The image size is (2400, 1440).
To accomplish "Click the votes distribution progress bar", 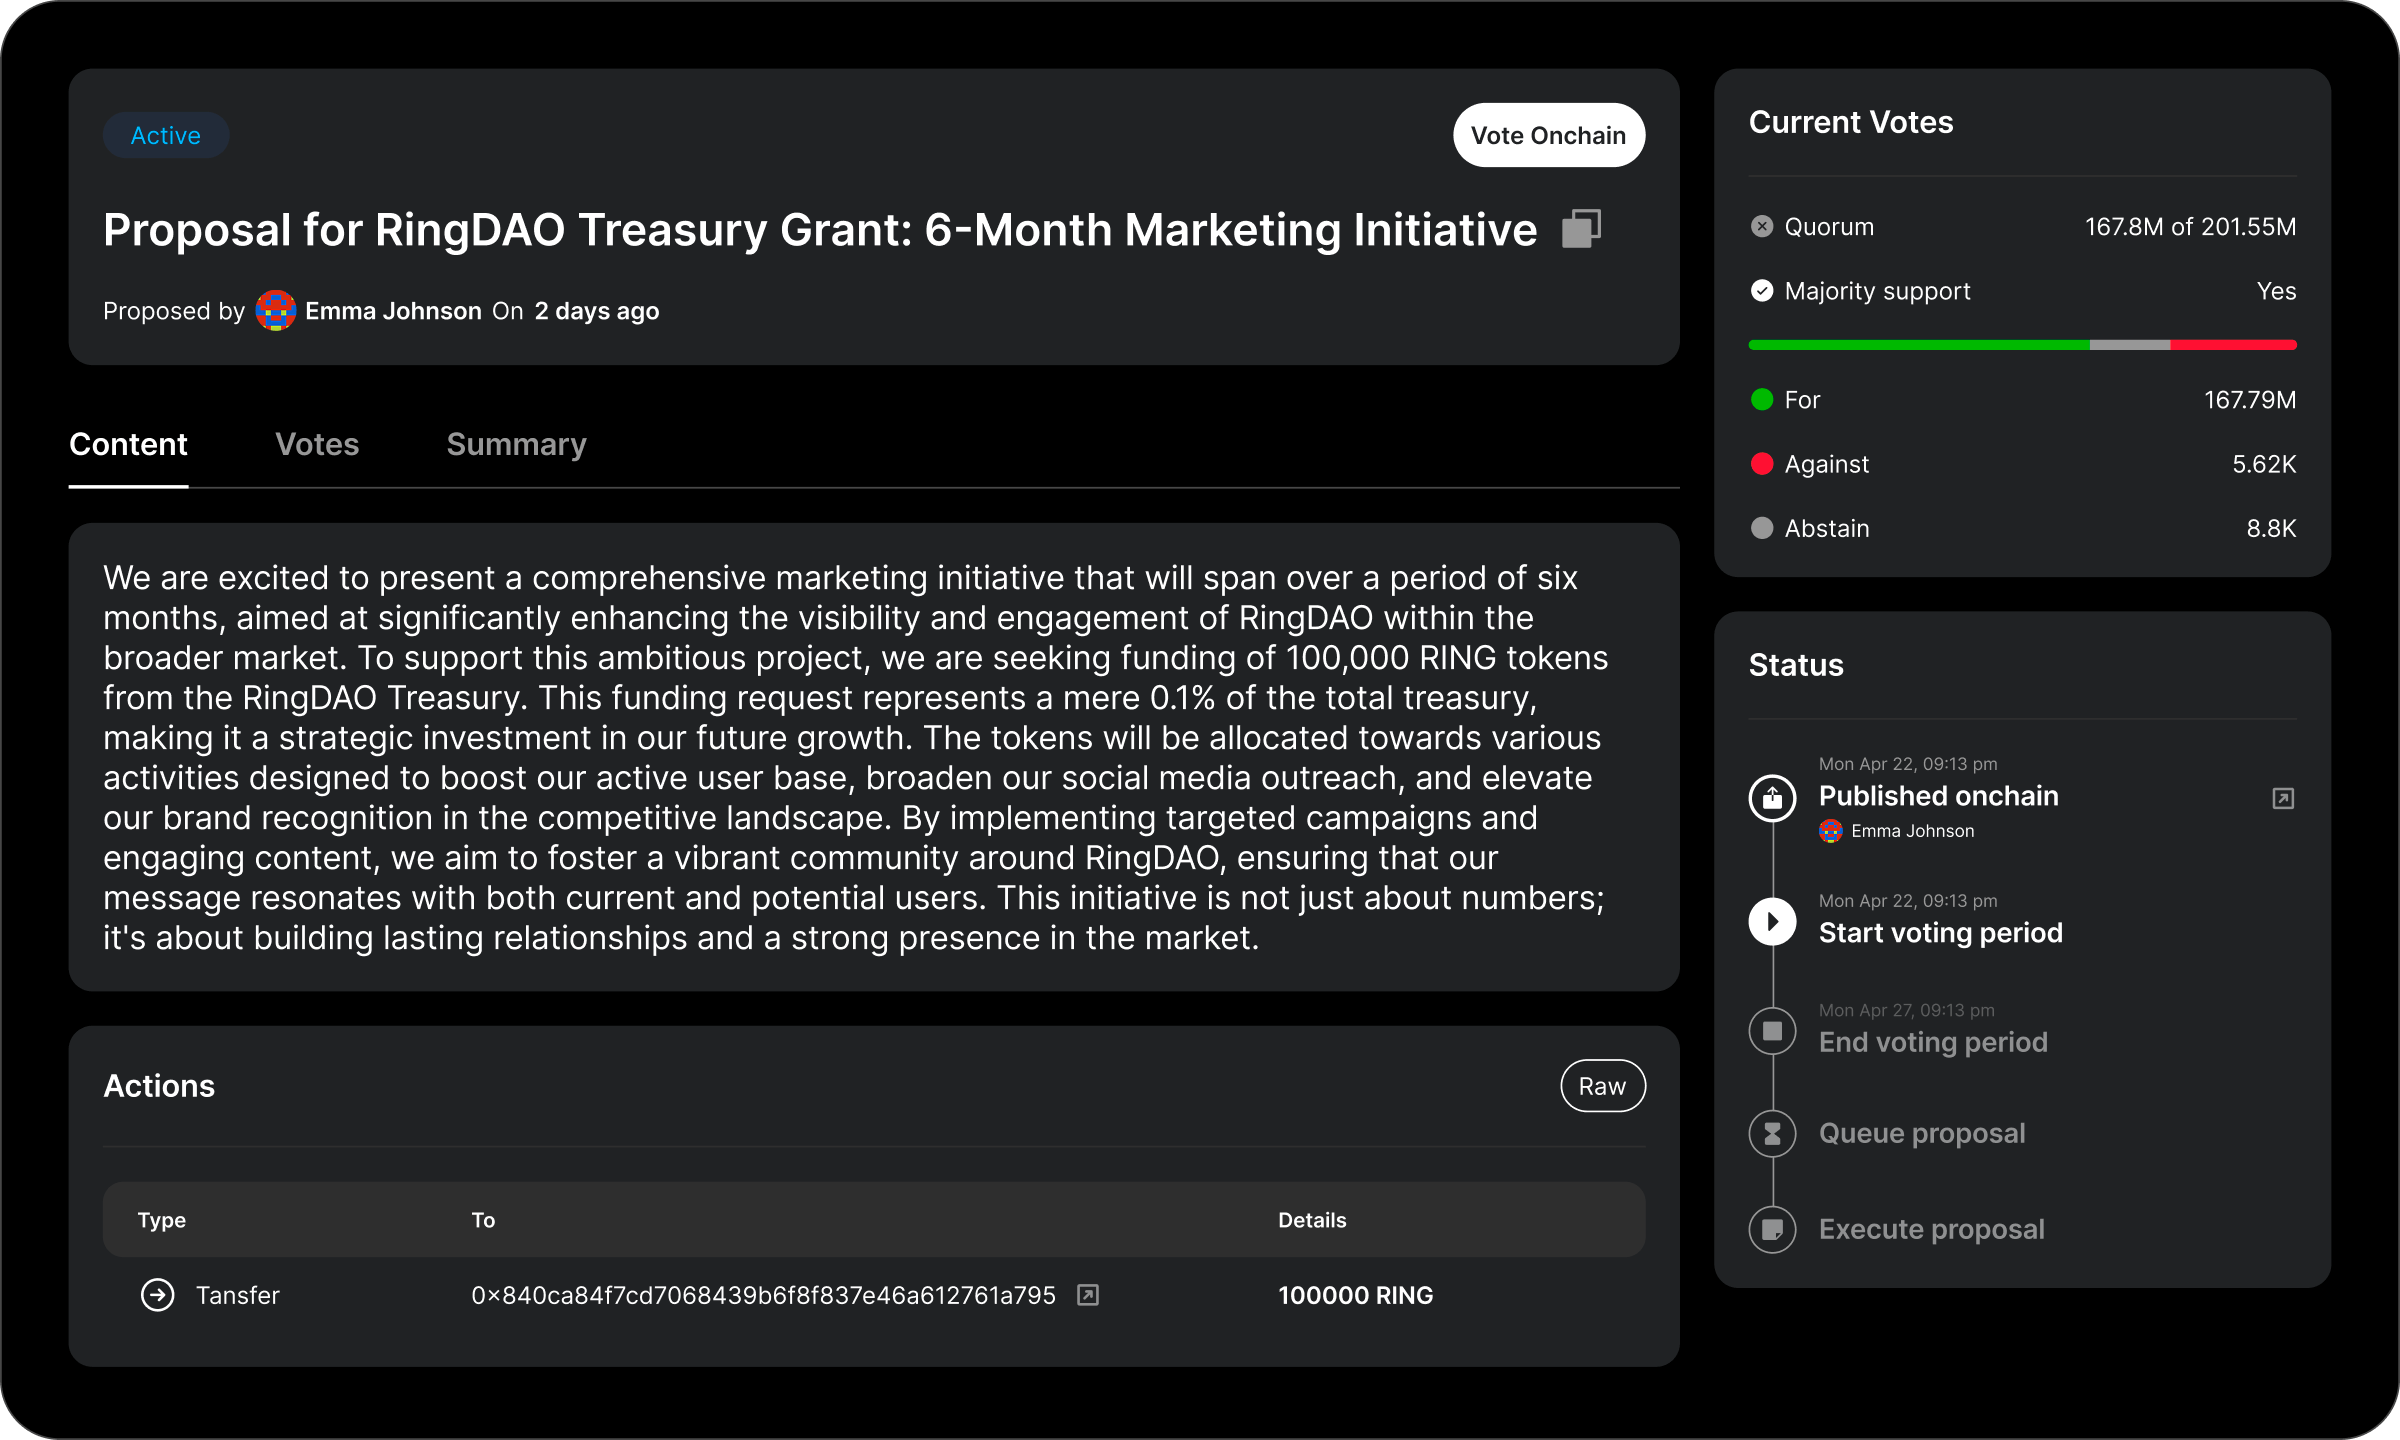I will [2021, 345].
